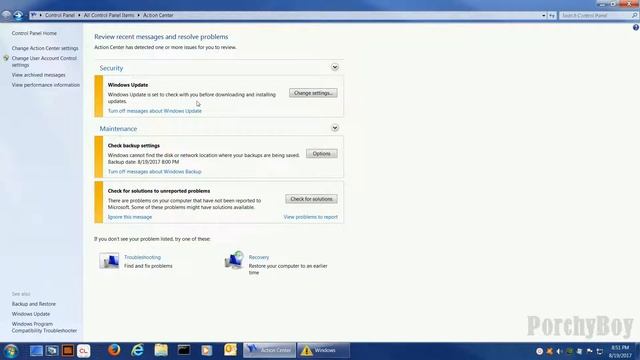Open Backup and Restore under See also
Screen dimensions: 640x360
[x=34, y=304]
